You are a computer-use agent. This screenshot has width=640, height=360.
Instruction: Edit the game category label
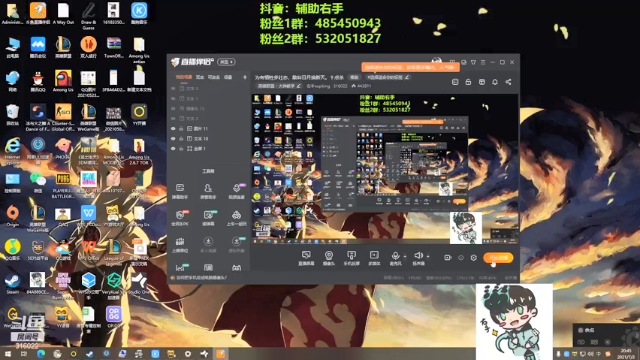point(279,86)
